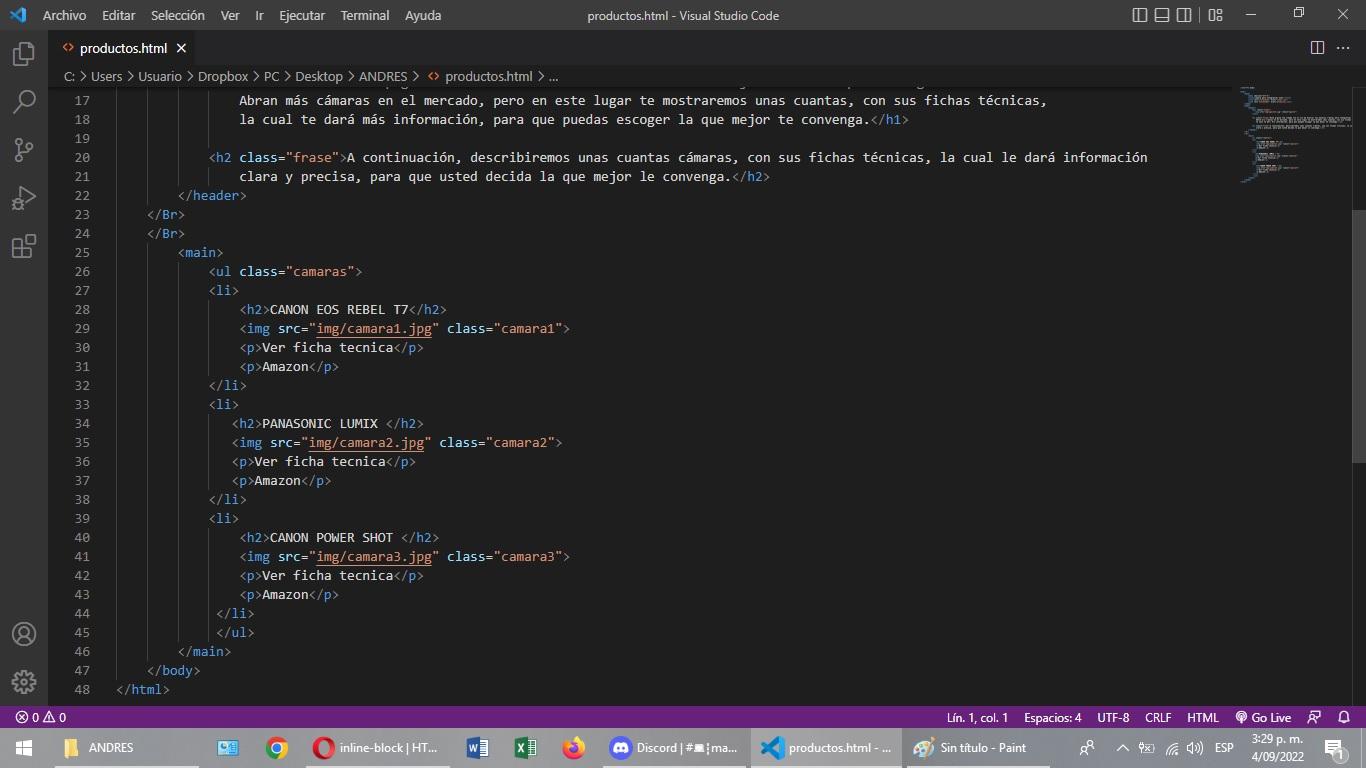Open the Ver menu
This screenshot has height=768, width=1366.
[230, 15]
